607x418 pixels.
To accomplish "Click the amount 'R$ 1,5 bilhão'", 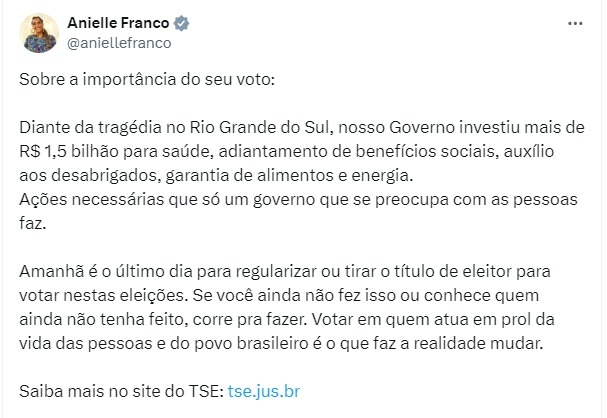I will (69, 151).
